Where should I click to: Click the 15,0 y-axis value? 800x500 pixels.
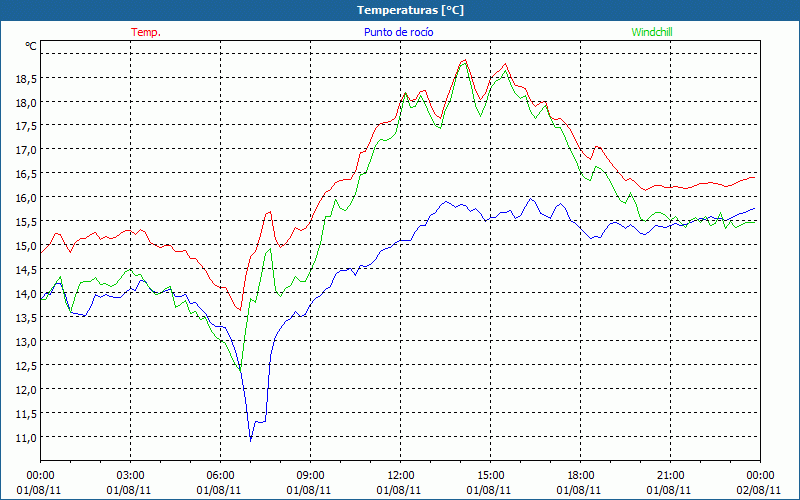tap(26, 246)
